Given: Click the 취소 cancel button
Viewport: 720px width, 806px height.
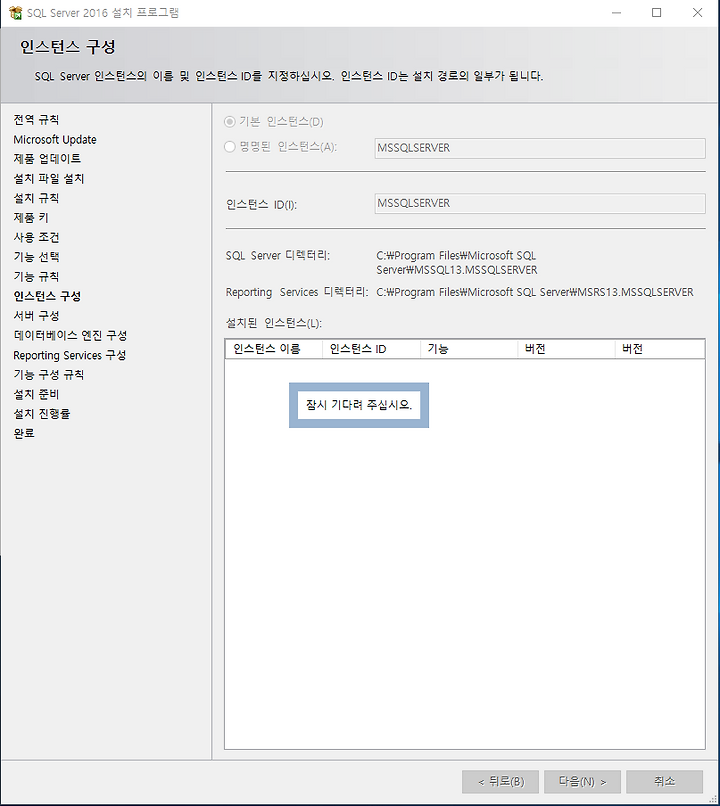Looking at the screenshot, I should [x=664, y=781].
